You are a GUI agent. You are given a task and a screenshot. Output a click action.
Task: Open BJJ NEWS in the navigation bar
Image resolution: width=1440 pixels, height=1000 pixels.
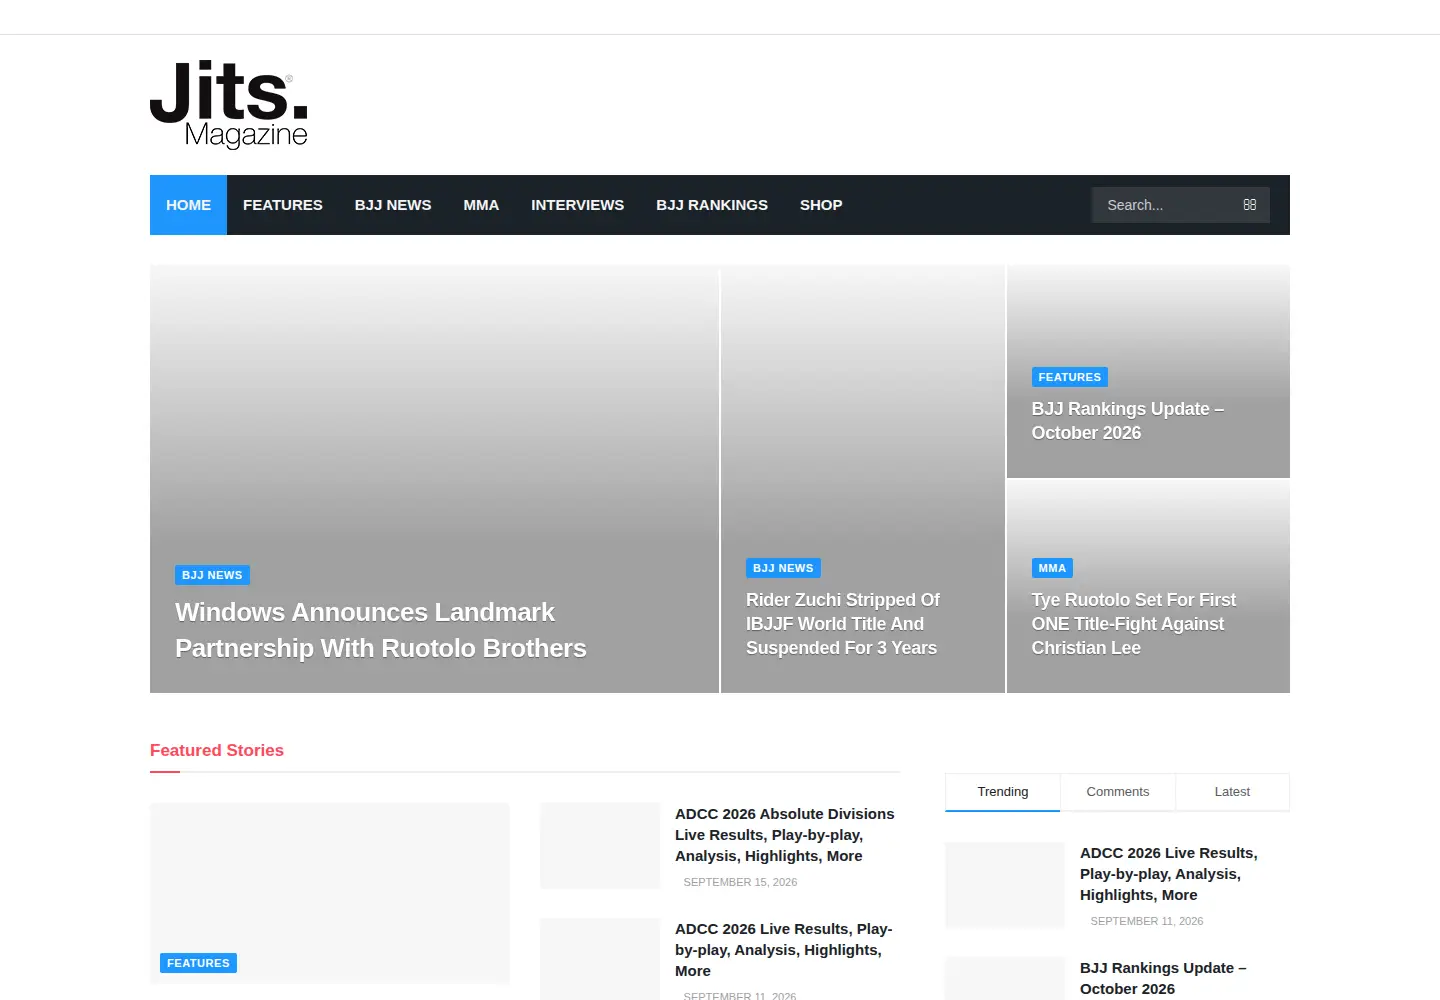[393, 205]
